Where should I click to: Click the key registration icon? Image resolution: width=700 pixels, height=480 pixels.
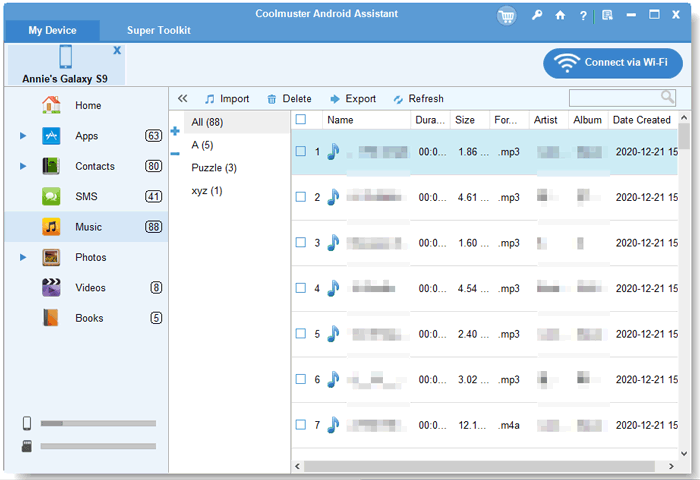[x=537, y=15]
